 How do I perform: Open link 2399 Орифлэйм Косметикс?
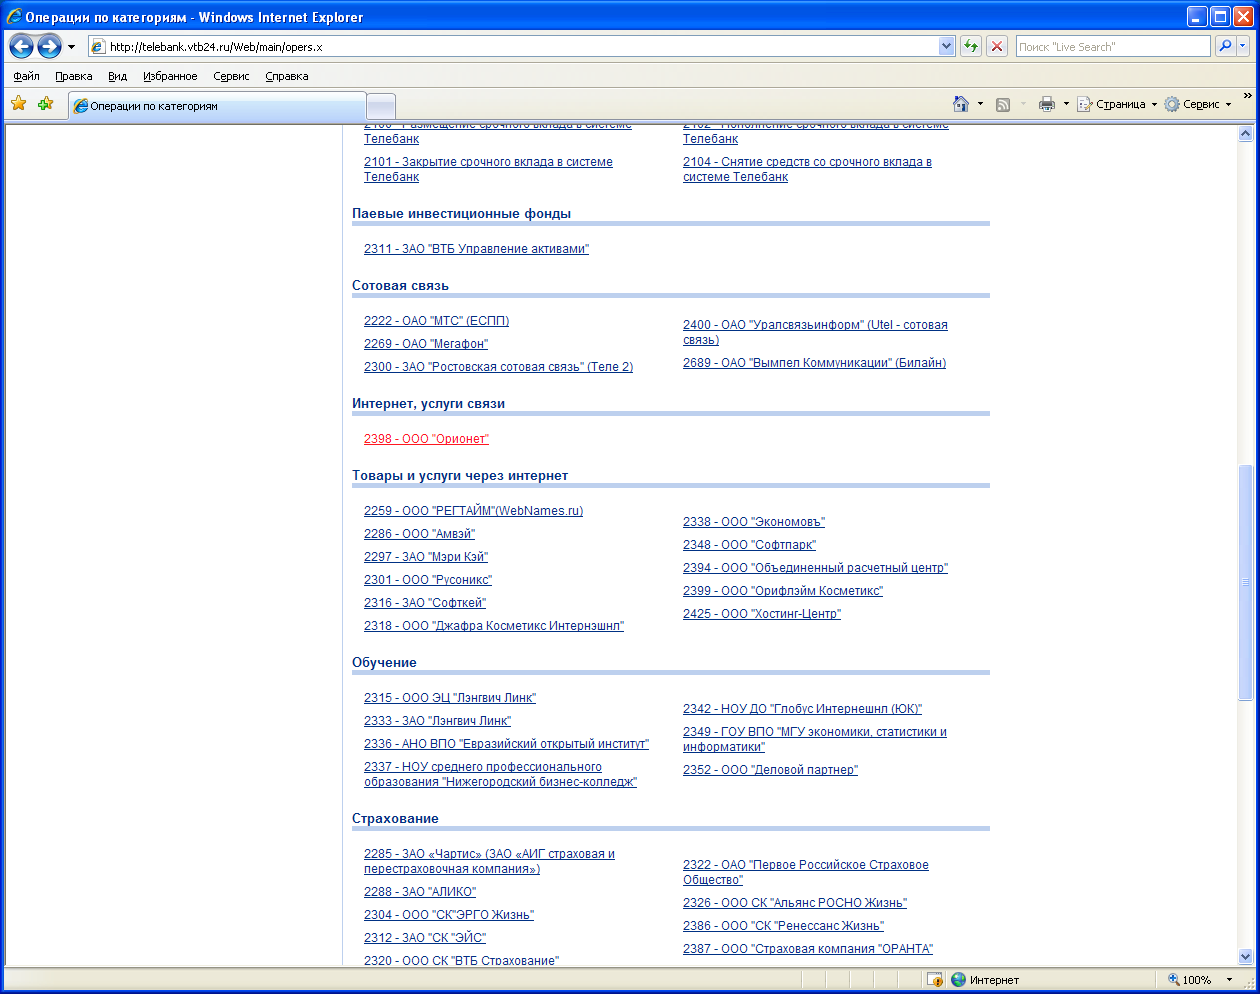[783, 591]
